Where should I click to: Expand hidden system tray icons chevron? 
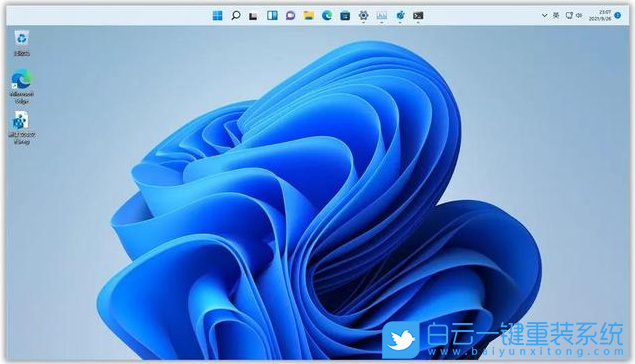pos(545,15)
